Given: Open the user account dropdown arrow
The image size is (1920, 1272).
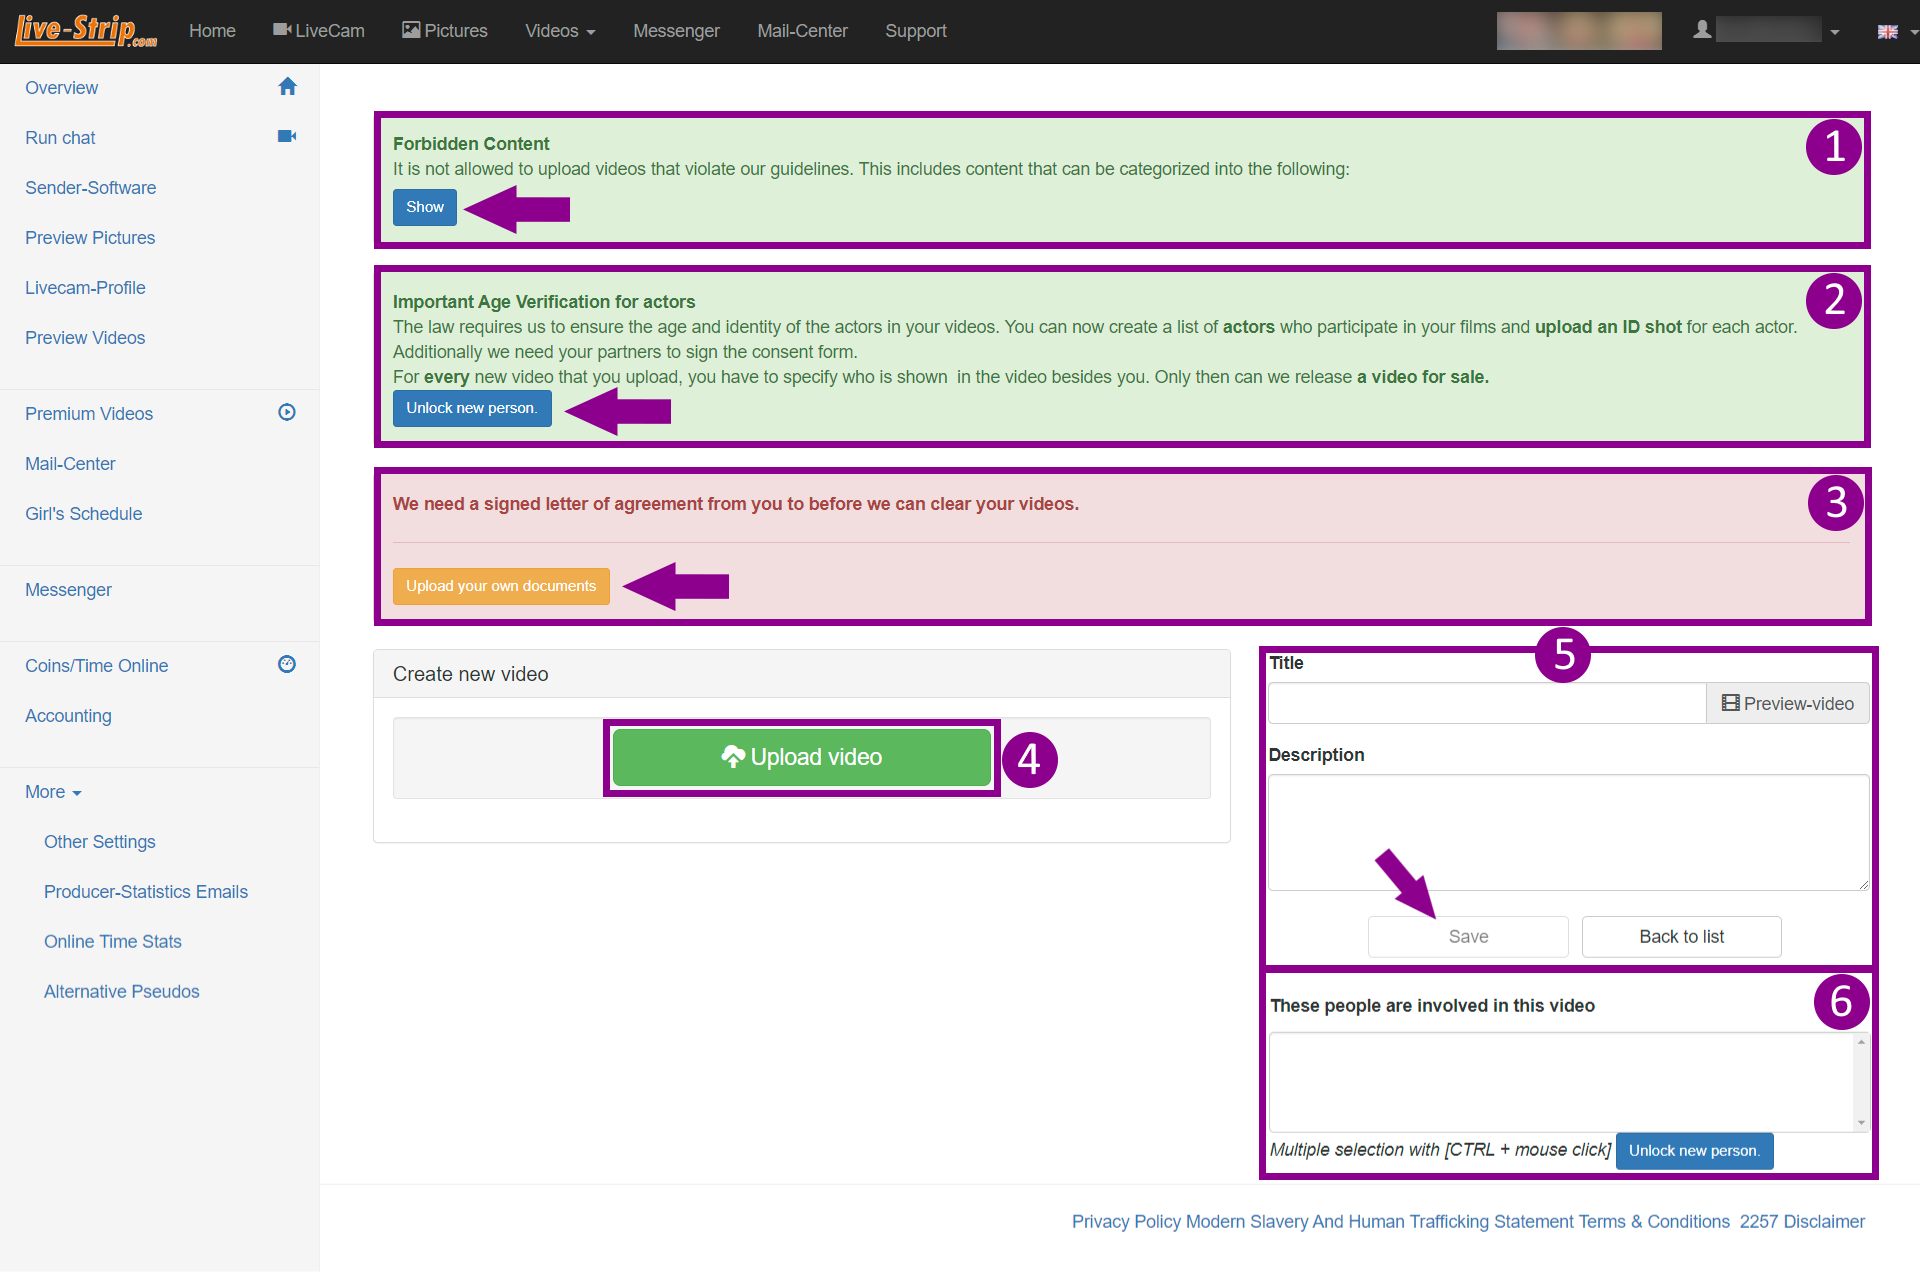Looking at the screenshot, I should (1835, 32).
